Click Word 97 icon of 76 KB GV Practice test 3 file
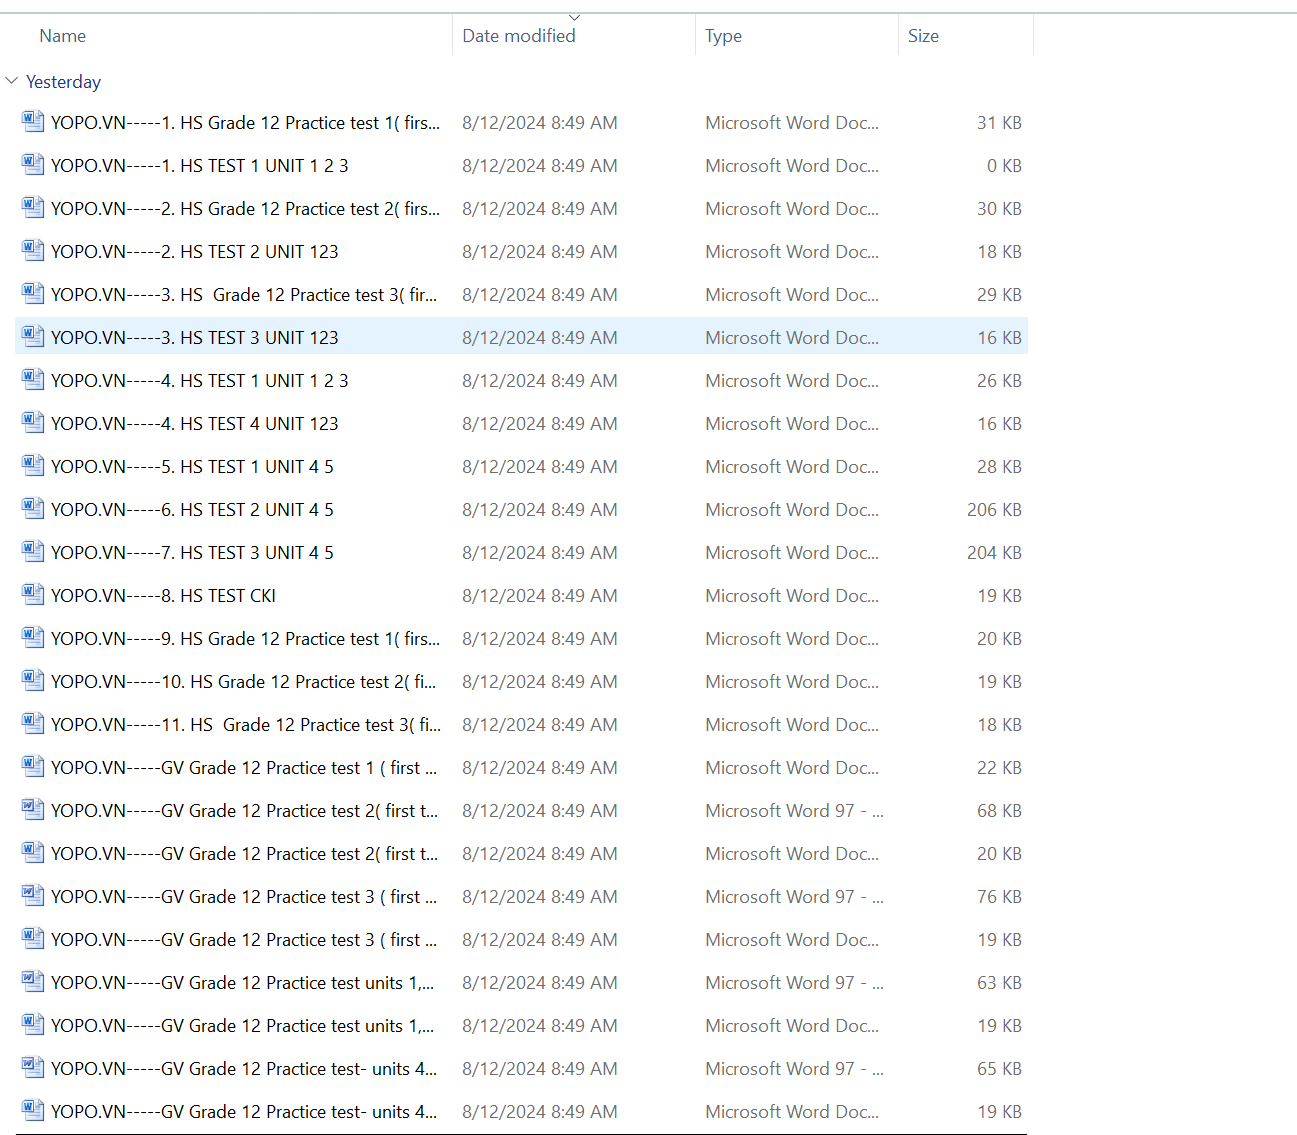Viewport: 1297px width, 1135px height. tap(33, 896)
